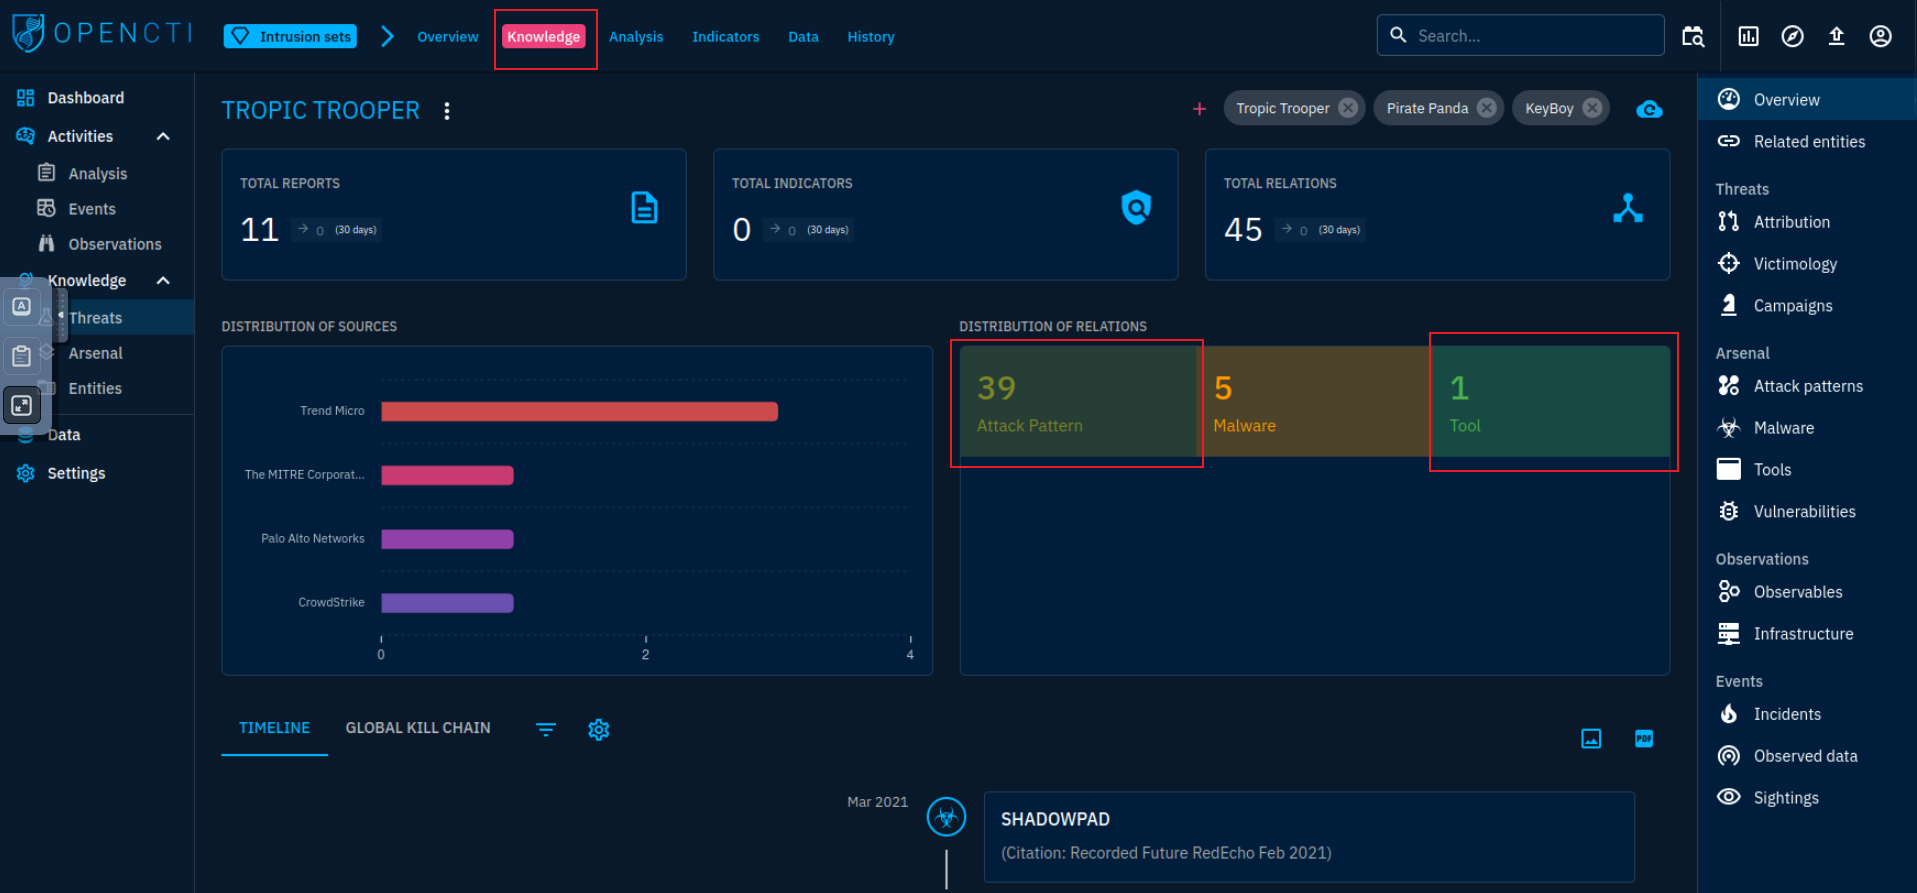Focus the Search input field

(1520, 35)
